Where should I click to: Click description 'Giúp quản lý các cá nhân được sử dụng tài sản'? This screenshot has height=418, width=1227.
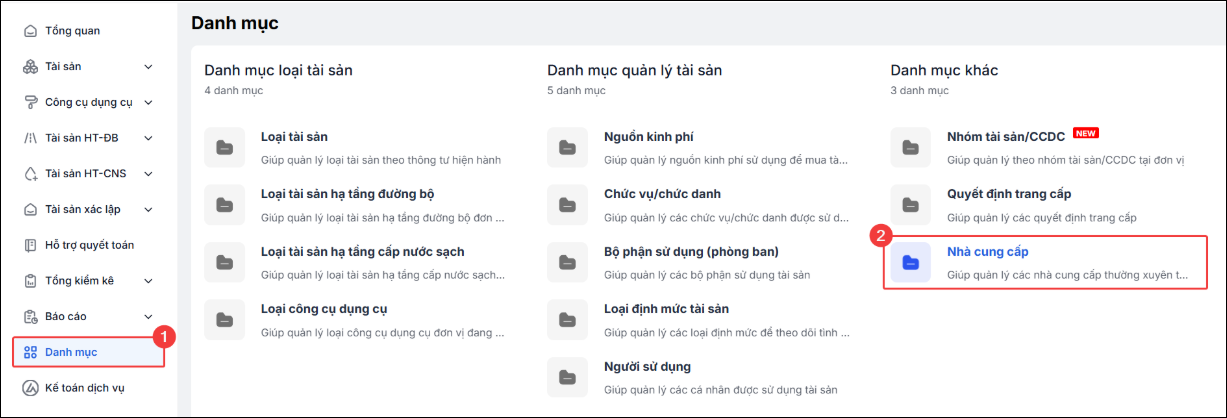click(x=720, y=389)
